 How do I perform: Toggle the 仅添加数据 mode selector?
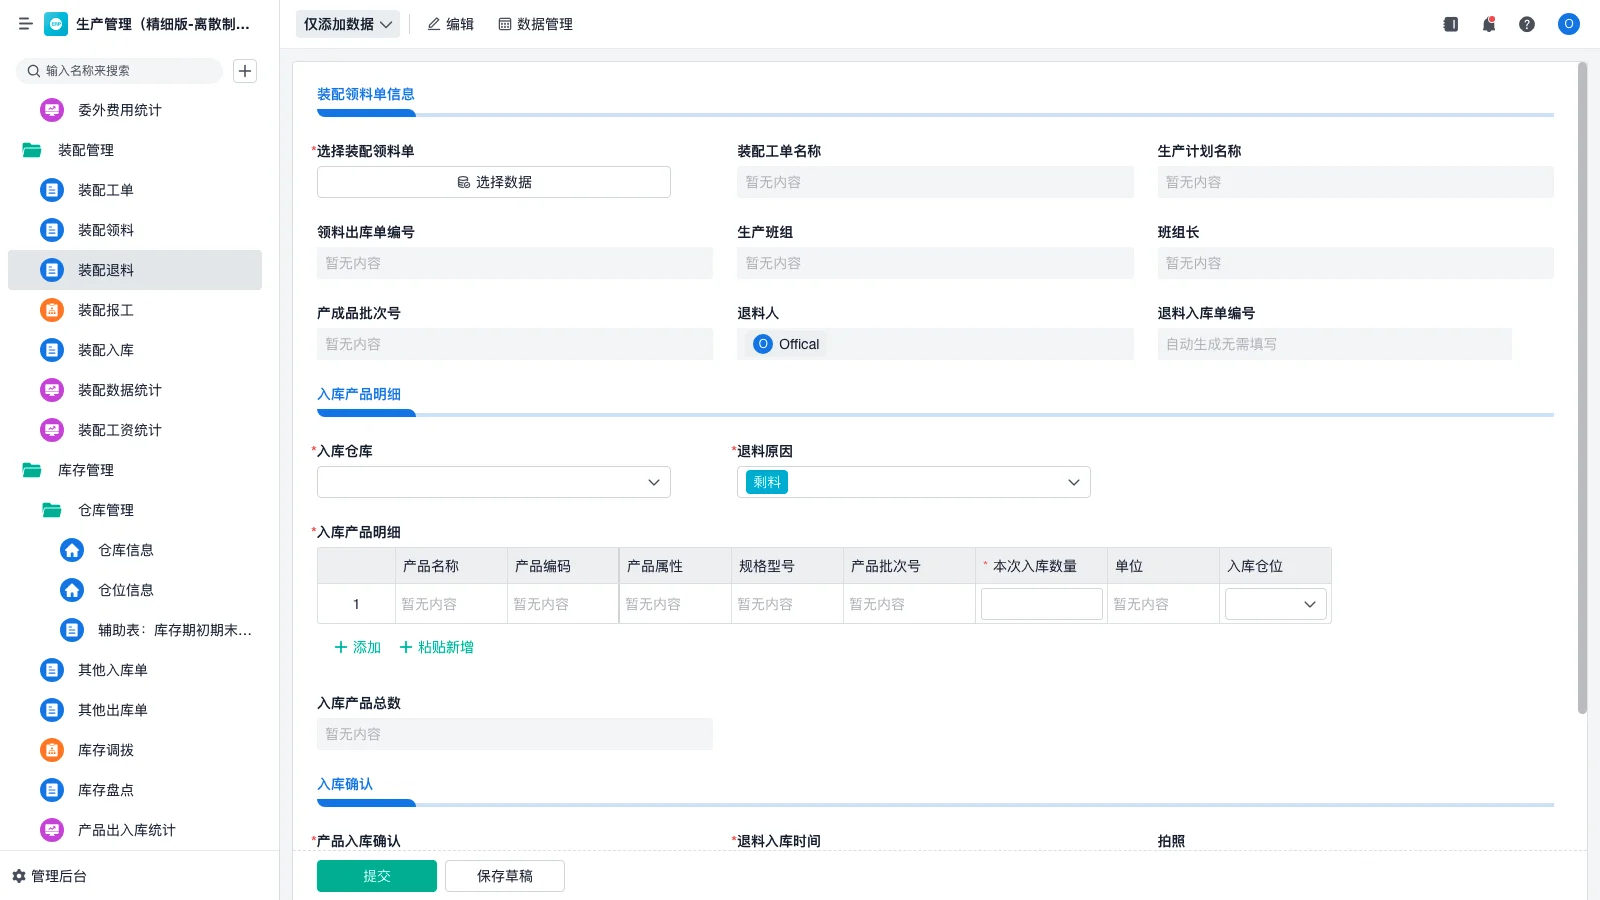346,23
